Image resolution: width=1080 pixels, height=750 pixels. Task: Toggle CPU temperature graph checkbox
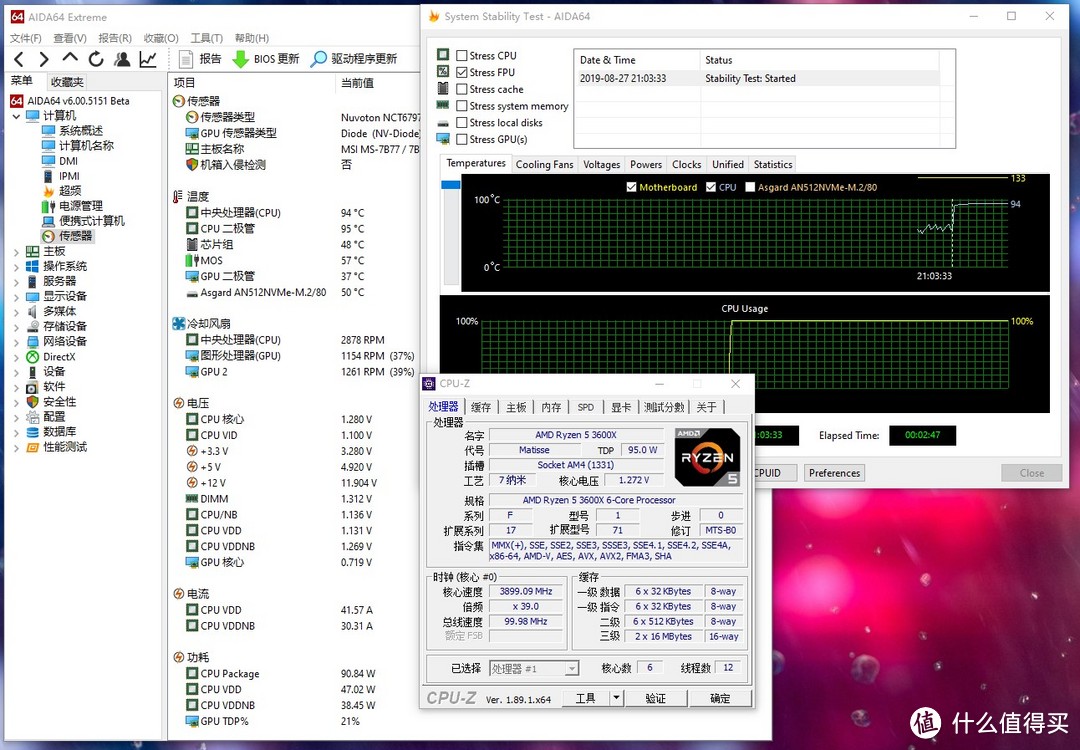711,187
